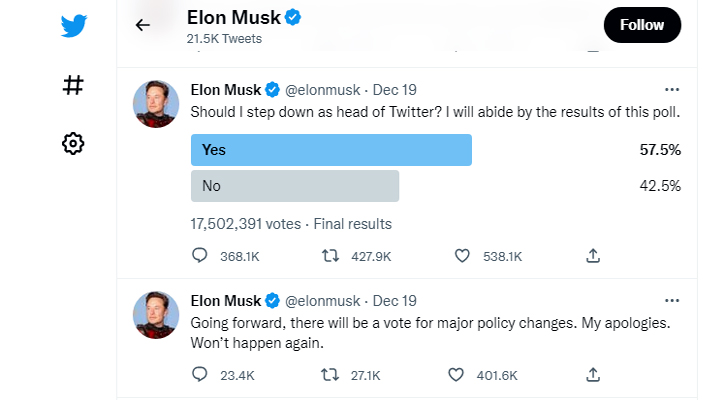725x400 pixels.
Task: Open the Dec 19 timestamp of policy tweet
Action: pyautogui.click(x=394, y=301)
